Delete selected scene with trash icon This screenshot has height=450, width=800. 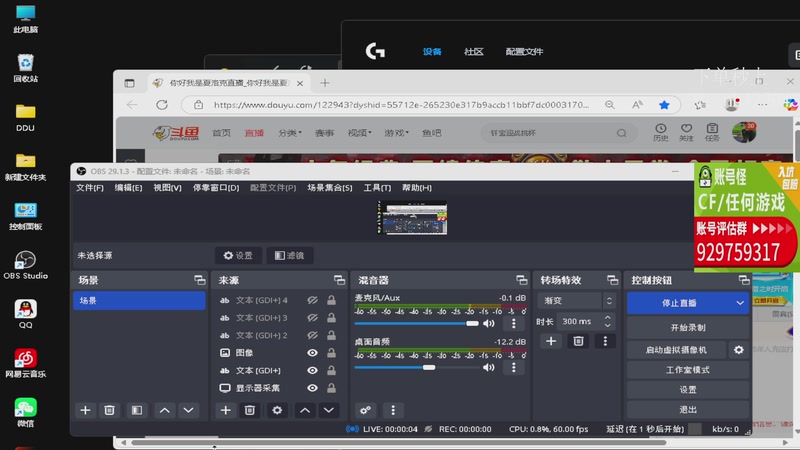(x=109, y=410)
